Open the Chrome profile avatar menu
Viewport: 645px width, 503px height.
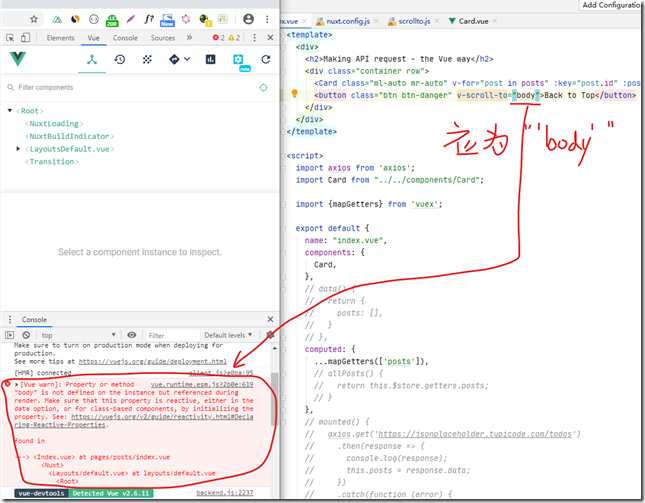point(248,19)
